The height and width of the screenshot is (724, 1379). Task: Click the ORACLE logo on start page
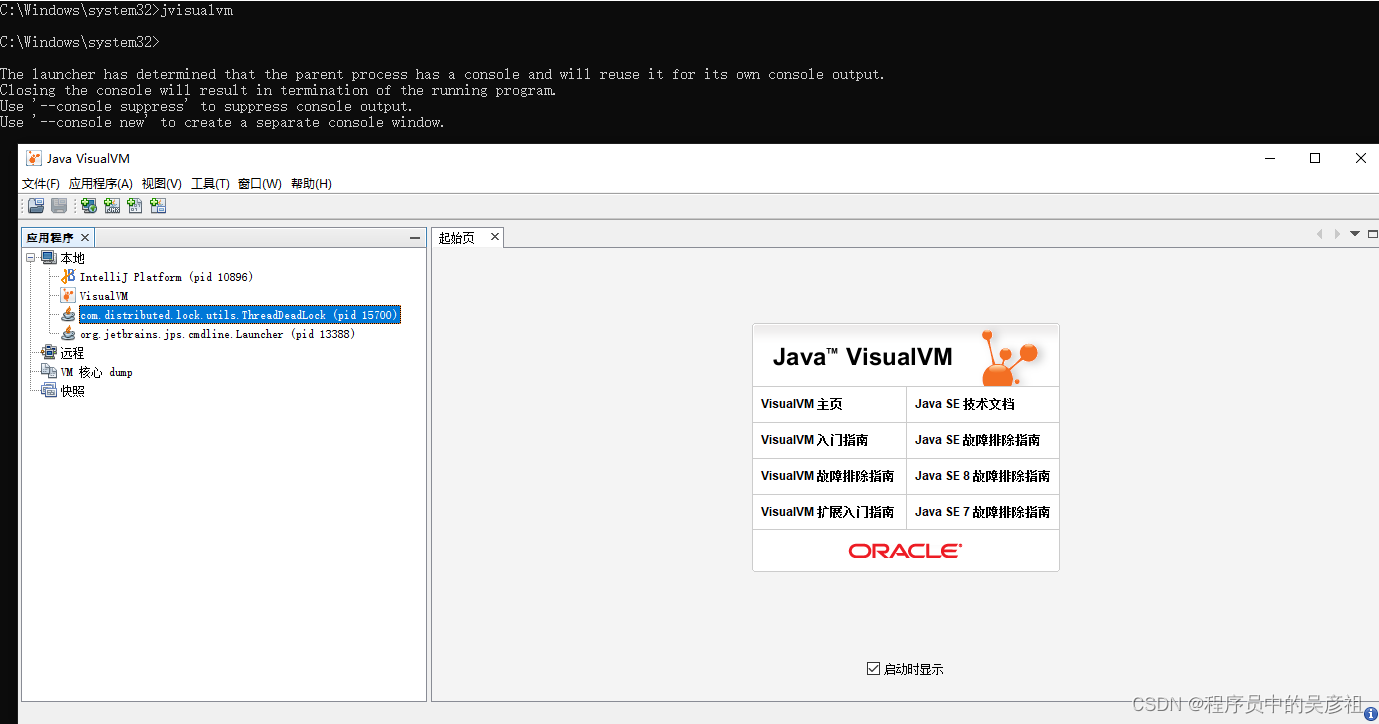pyautogui.click(x=905, y=551)
